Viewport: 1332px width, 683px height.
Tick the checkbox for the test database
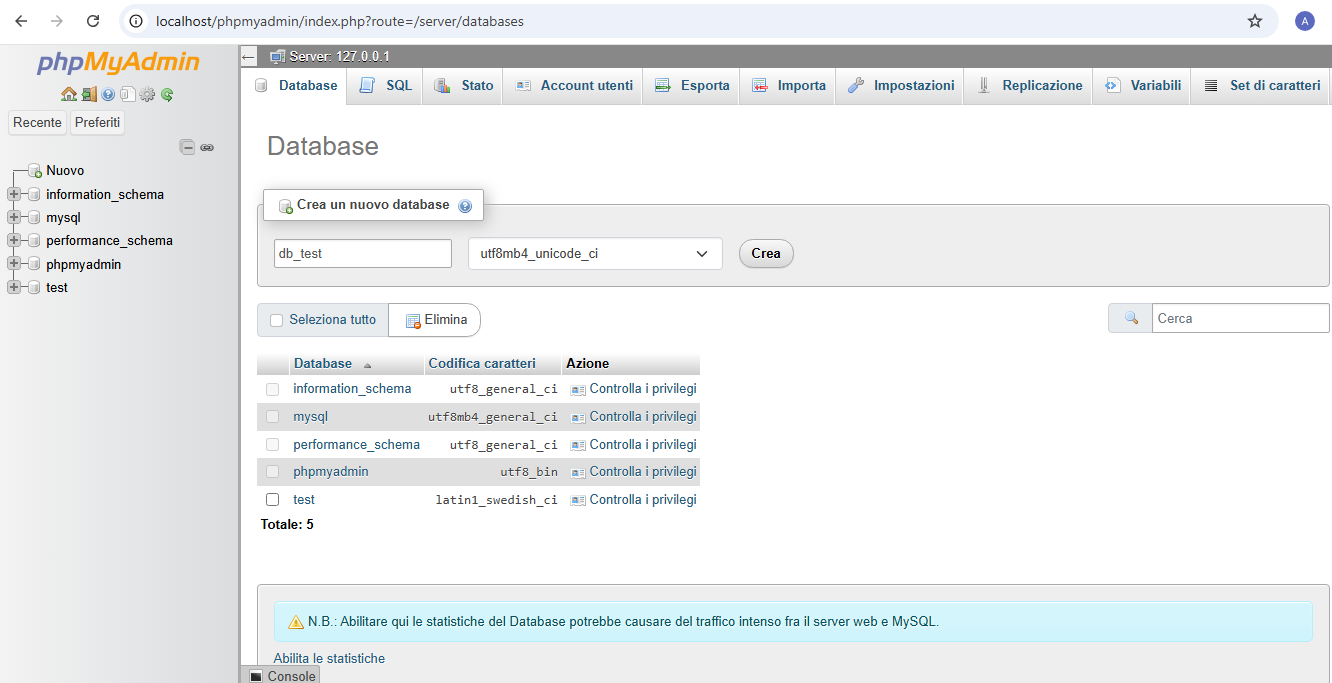[272, 499]
